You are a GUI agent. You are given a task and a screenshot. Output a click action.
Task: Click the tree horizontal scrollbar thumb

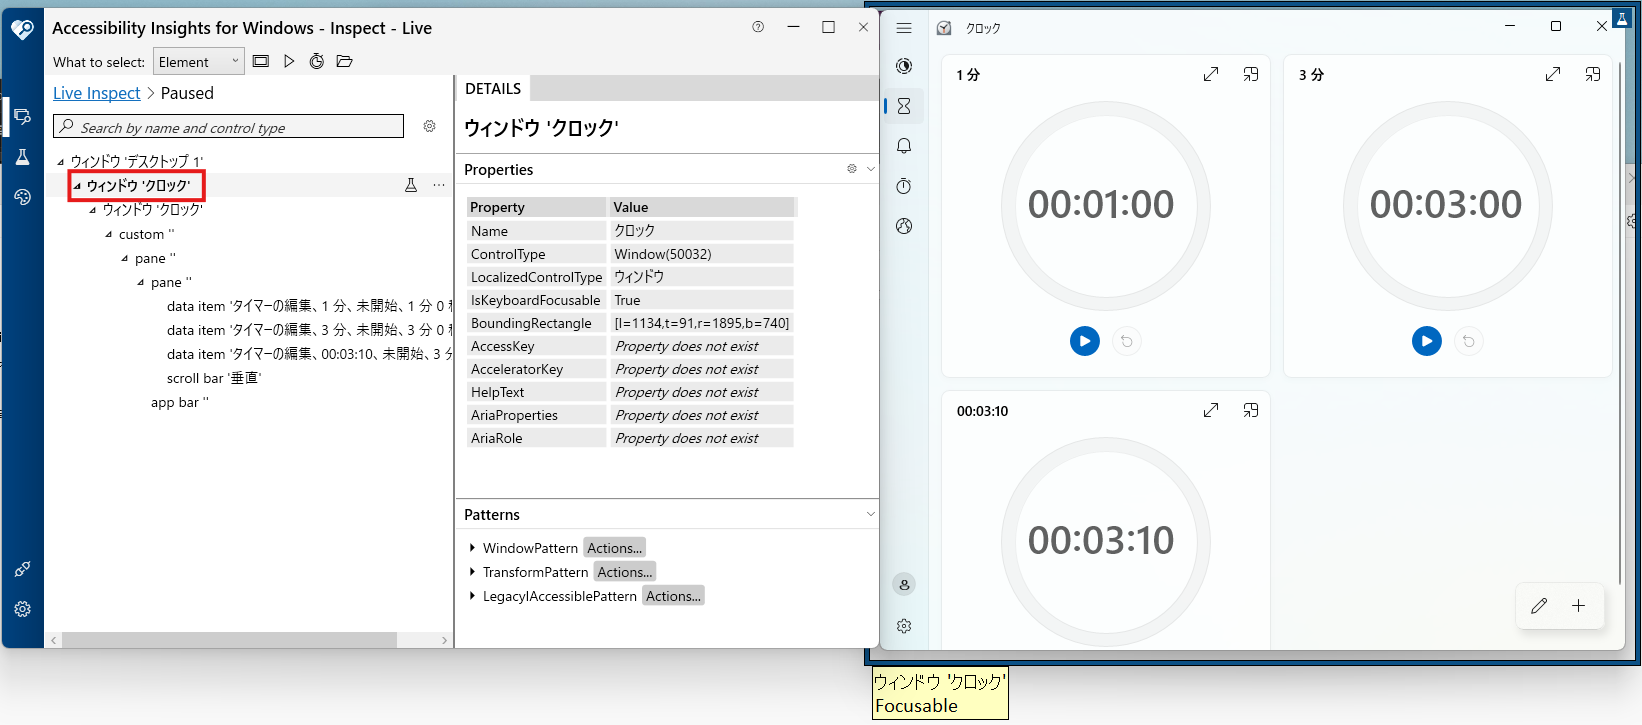pyautogui.click(x=229, y=640)
